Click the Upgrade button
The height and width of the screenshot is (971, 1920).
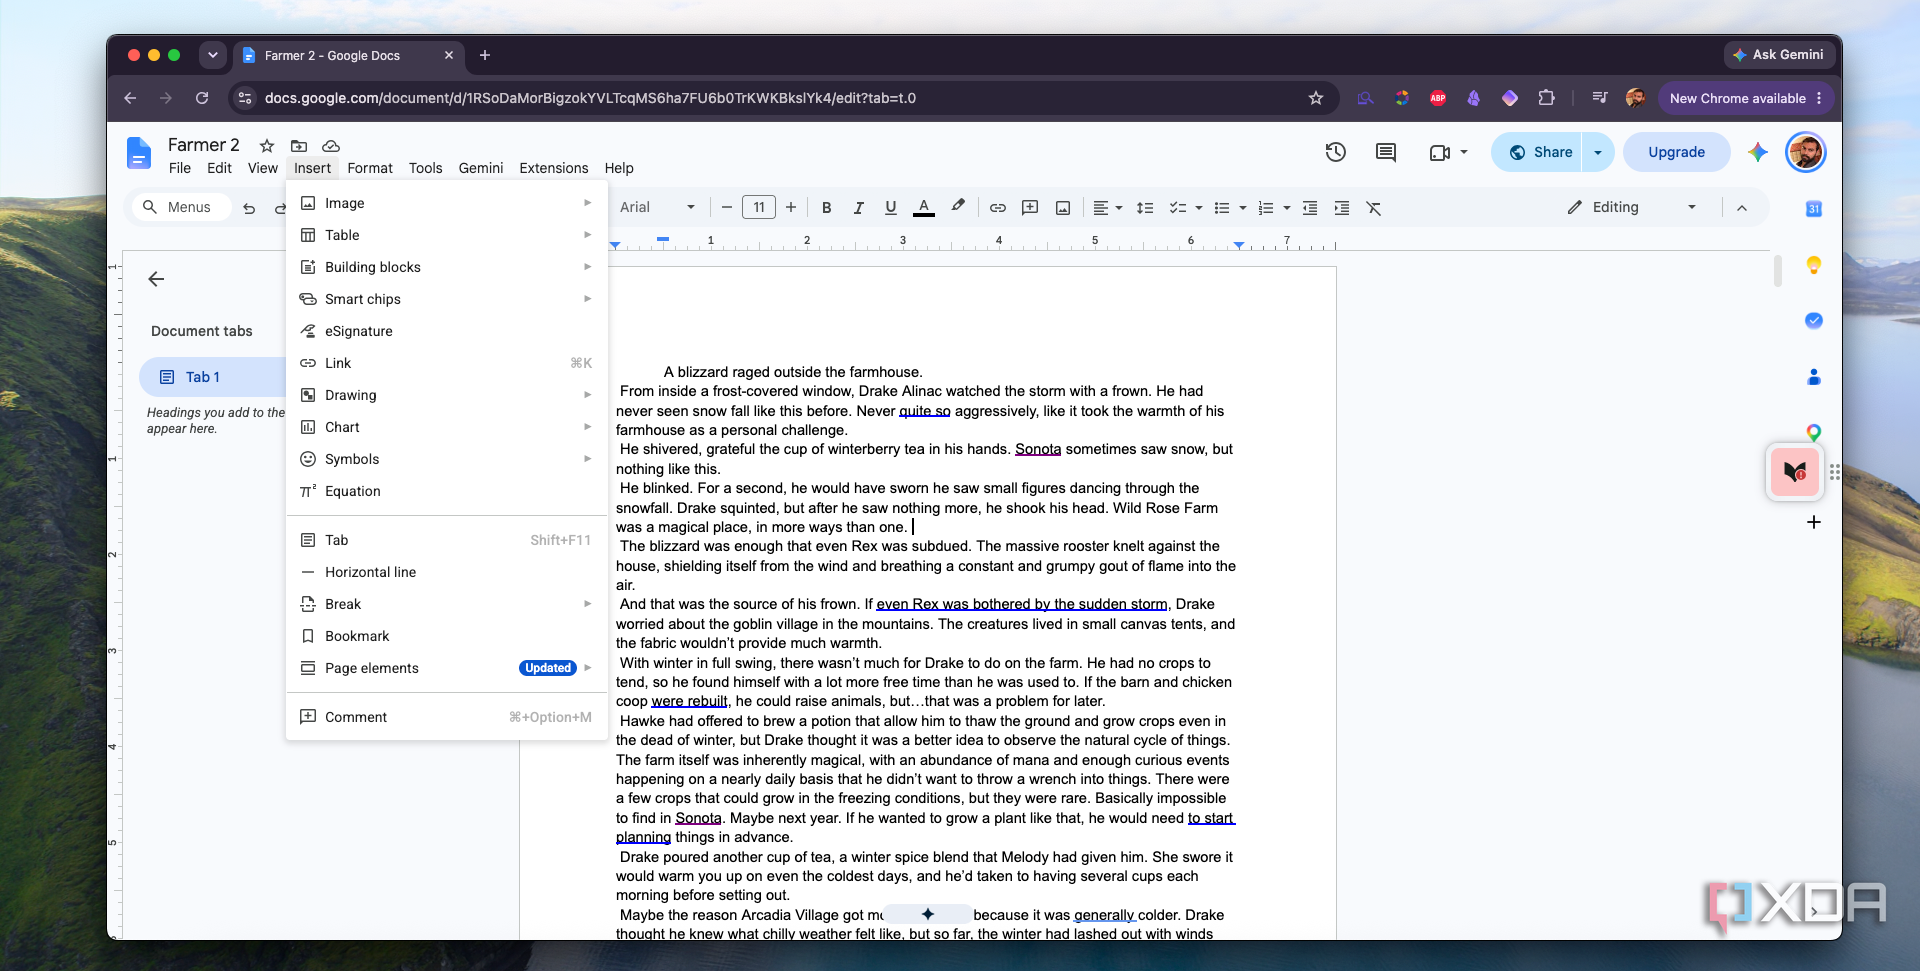(1676, 152)
